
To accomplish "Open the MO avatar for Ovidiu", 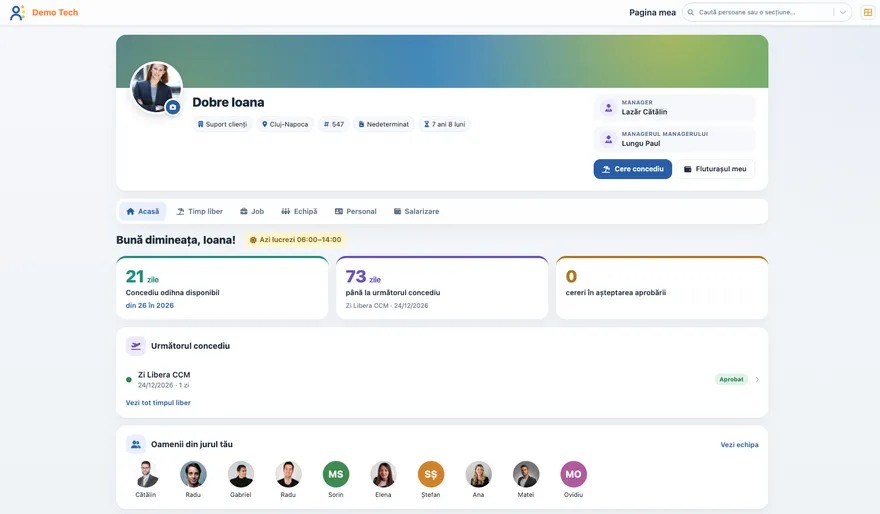I will pos(574,474).
